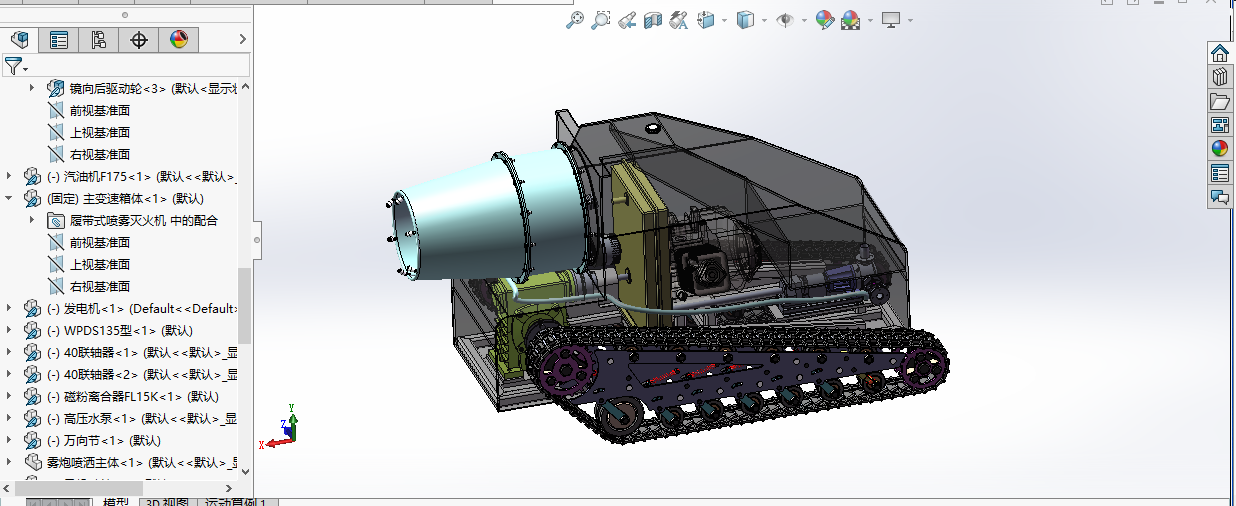Show more manager tabs with the right arrow
1236x506 pixels.
click(242, 40)
